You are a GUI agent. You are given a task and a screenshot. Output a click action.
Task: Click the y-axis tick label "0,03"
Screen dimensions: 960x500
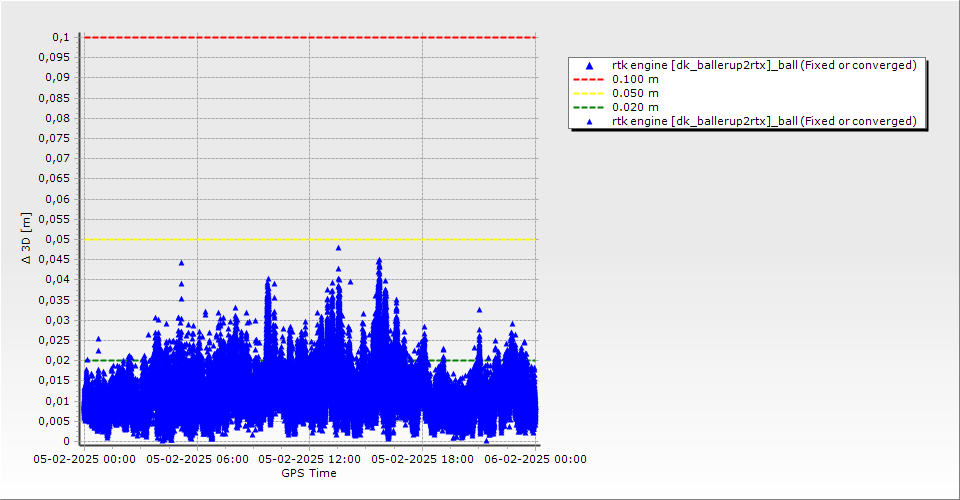pyautogui.click(x=58, y=320)
